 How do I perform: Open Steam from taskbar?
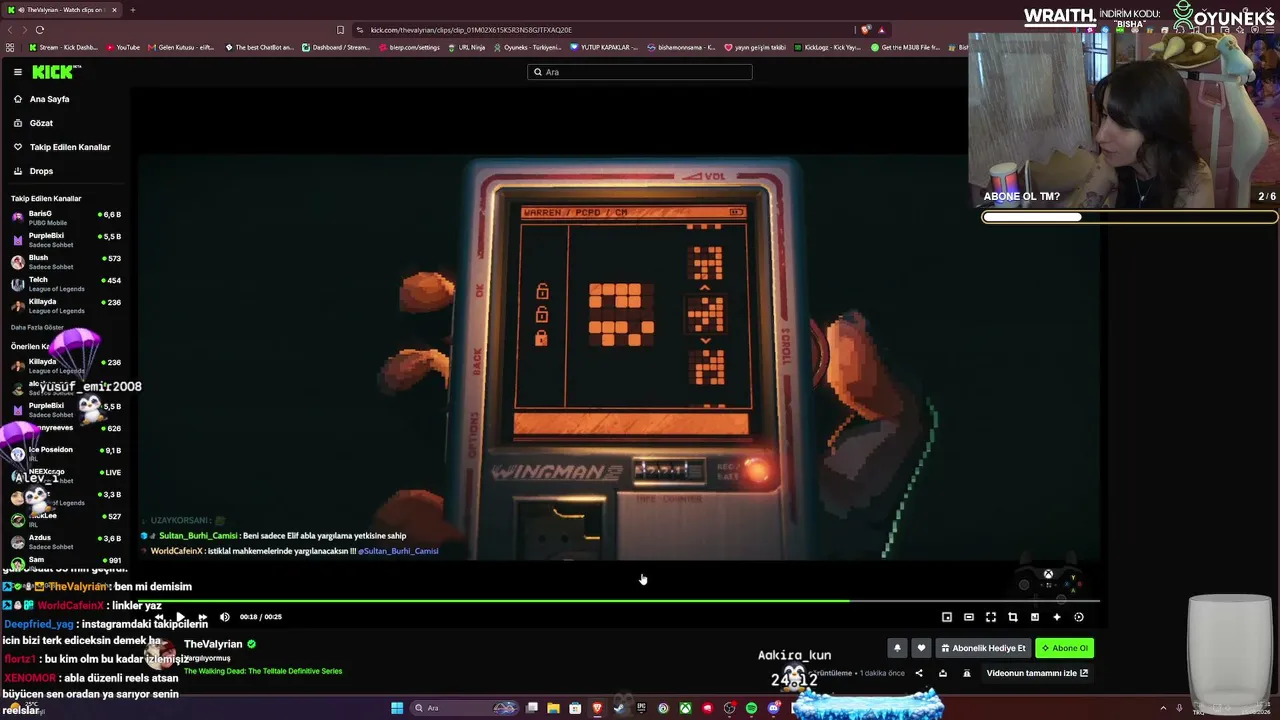click(619, 708)
